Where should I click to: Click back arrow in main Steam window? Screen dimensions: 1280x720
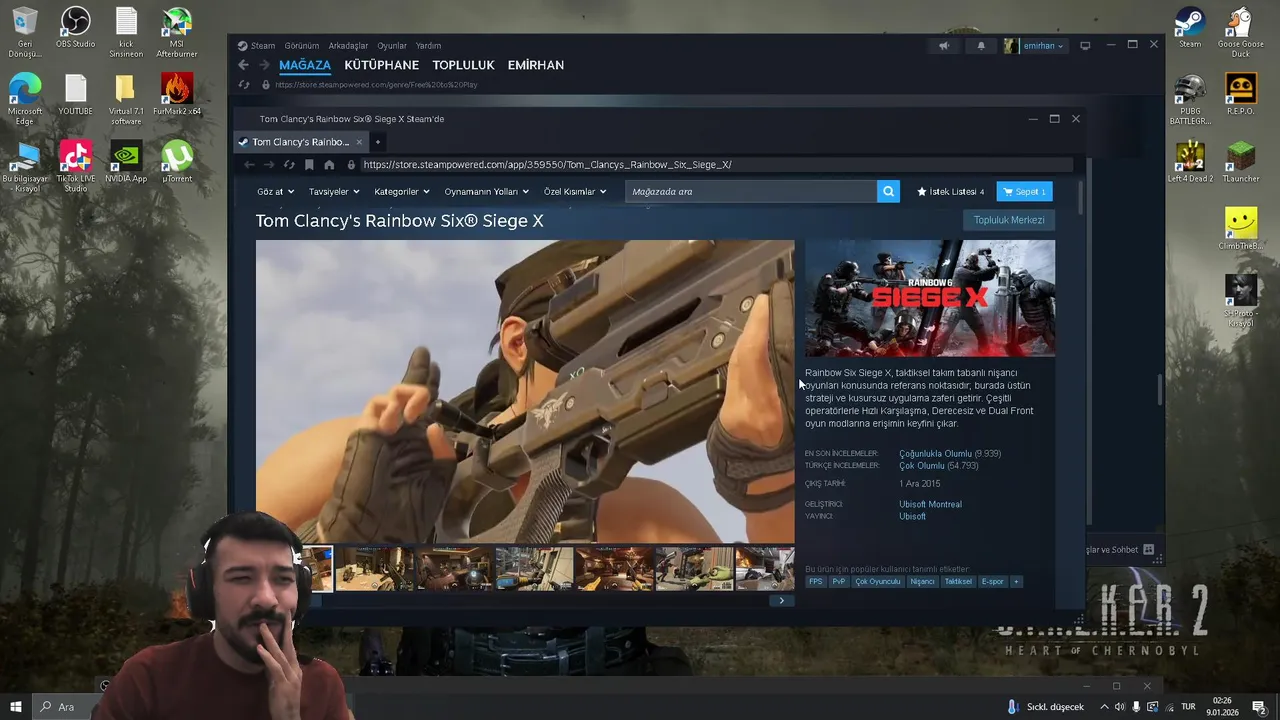click(243, 65)
